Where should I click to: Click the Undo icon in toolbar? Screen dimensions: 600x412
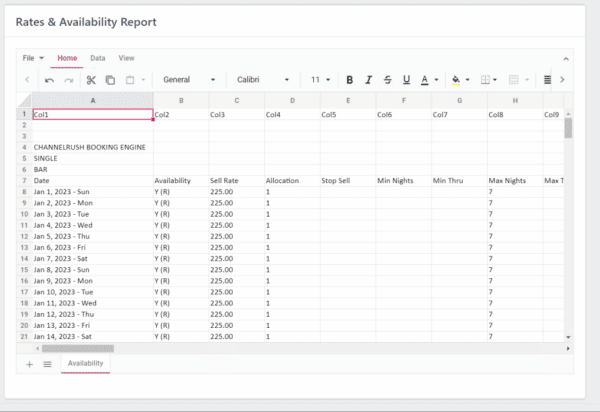49,80
